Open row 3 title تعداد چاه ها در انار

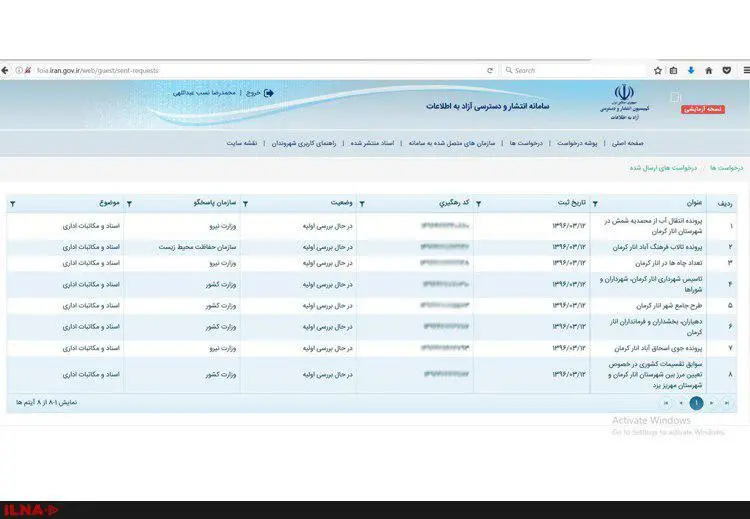tap(669, 263)
